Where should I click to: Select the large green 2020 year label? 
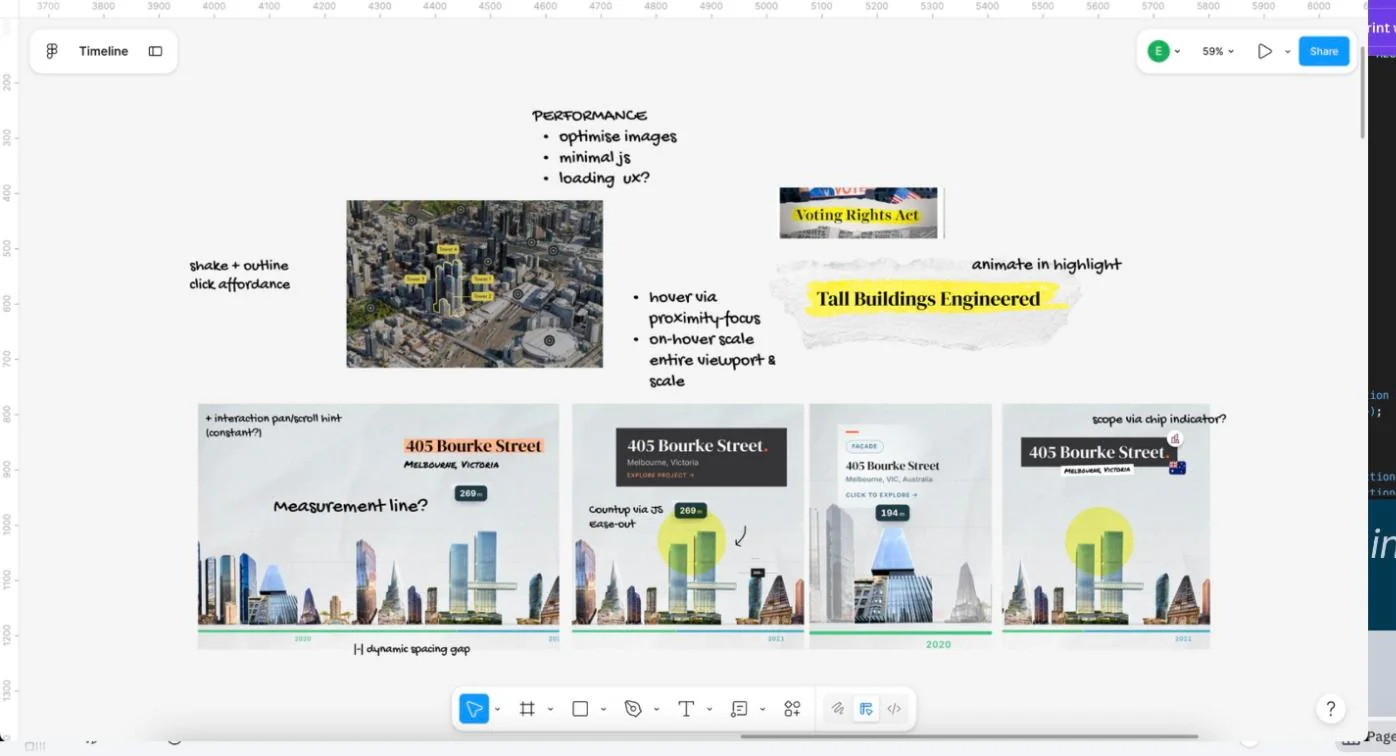938,645
